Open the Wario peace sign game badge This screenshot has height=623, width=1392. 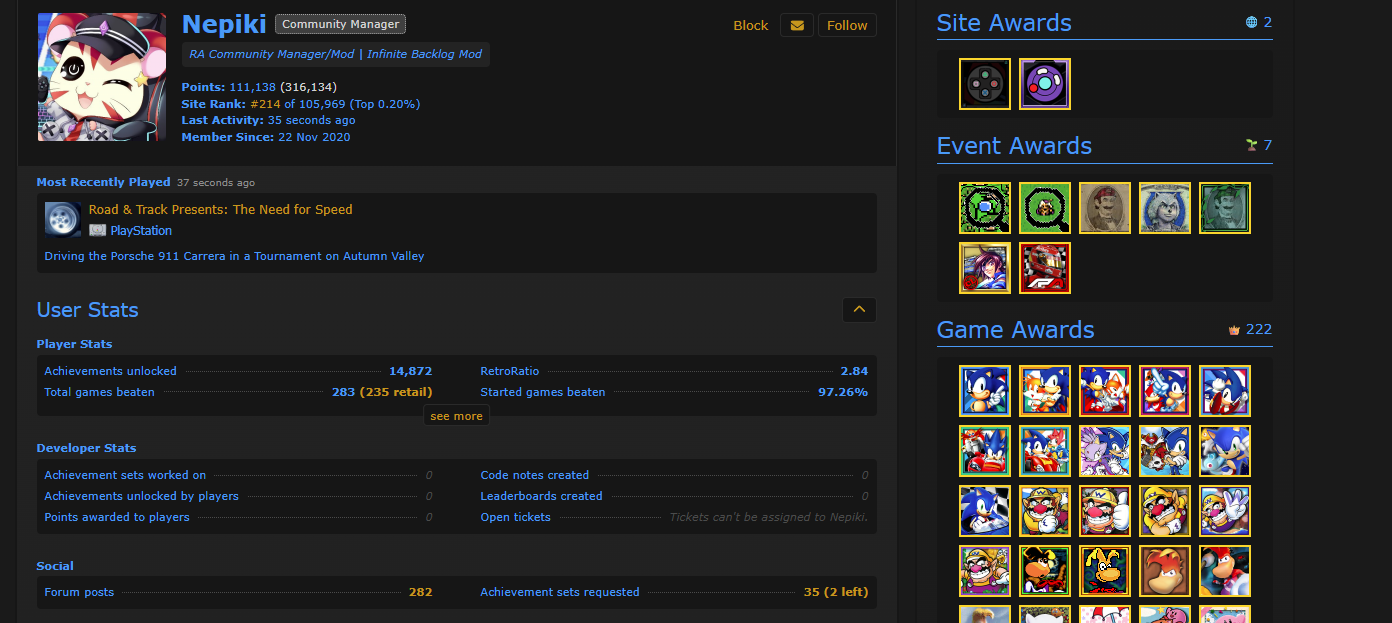click(1225, 511)
